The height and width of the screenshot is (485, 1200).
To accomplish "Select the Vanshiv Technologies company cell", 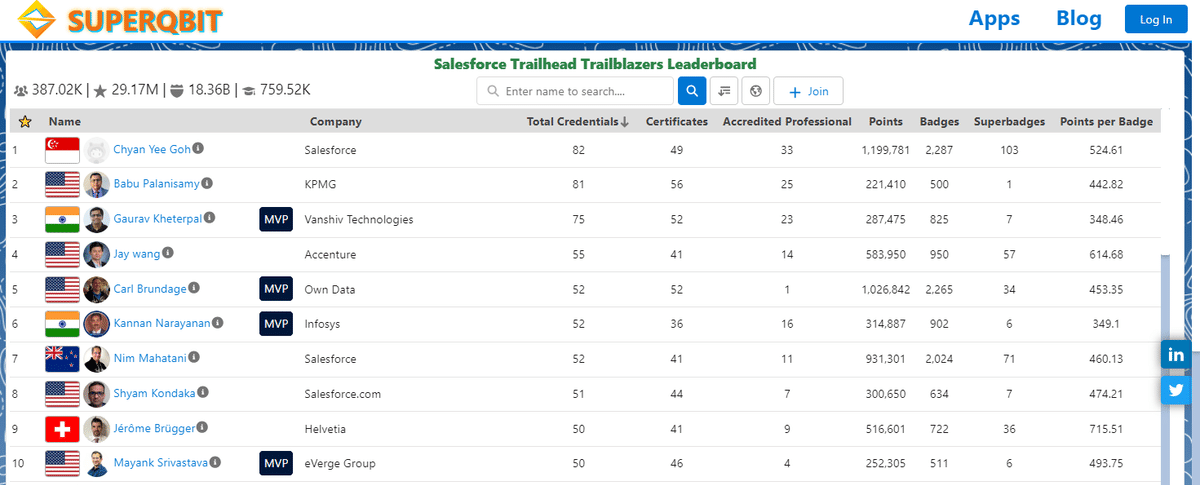I will pos(359,219).
